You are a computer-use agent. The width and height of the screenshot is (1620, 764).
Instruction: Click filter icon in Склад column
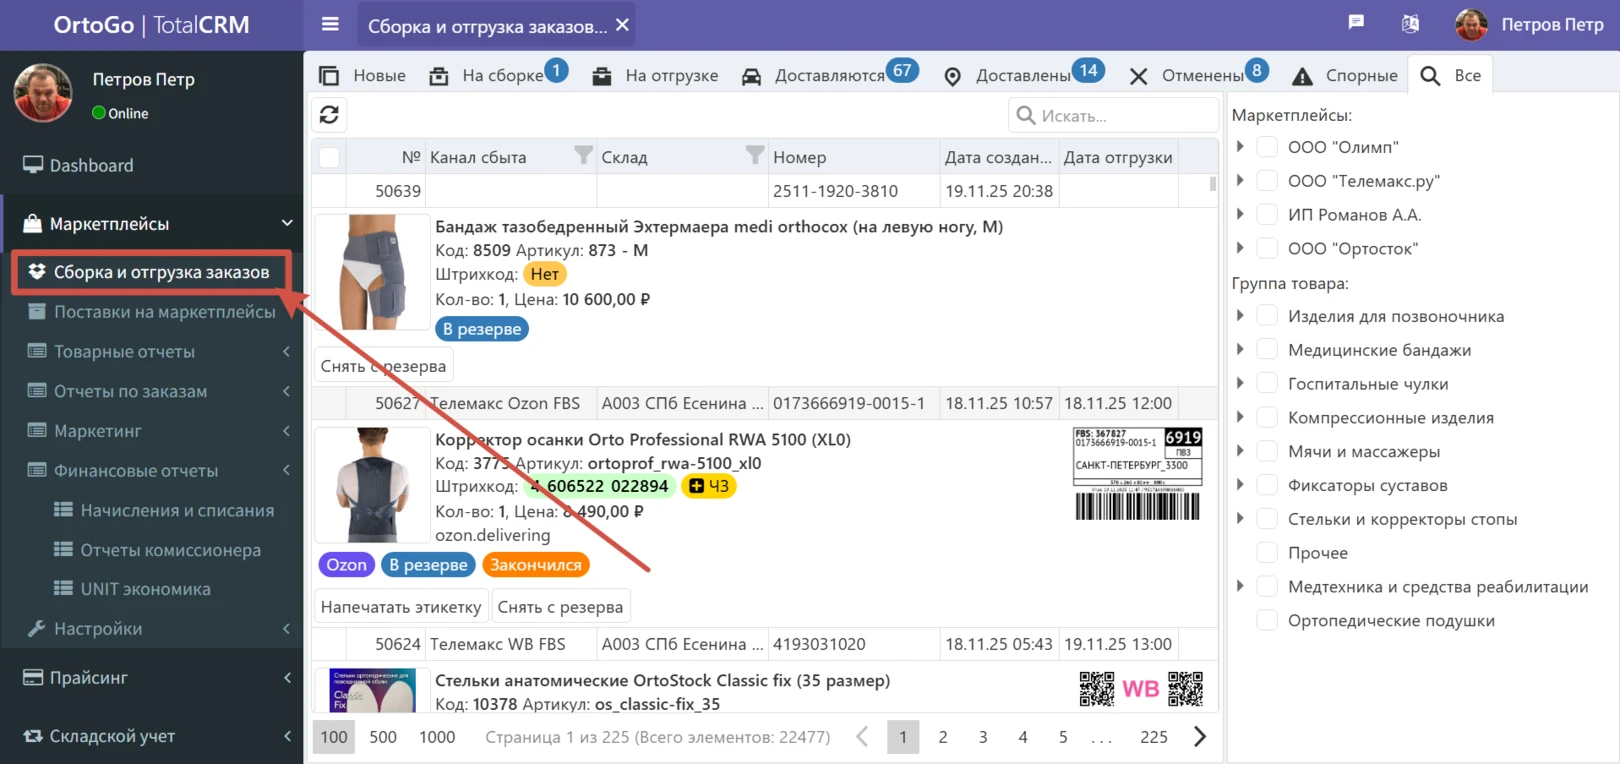[x=755, y=155]
